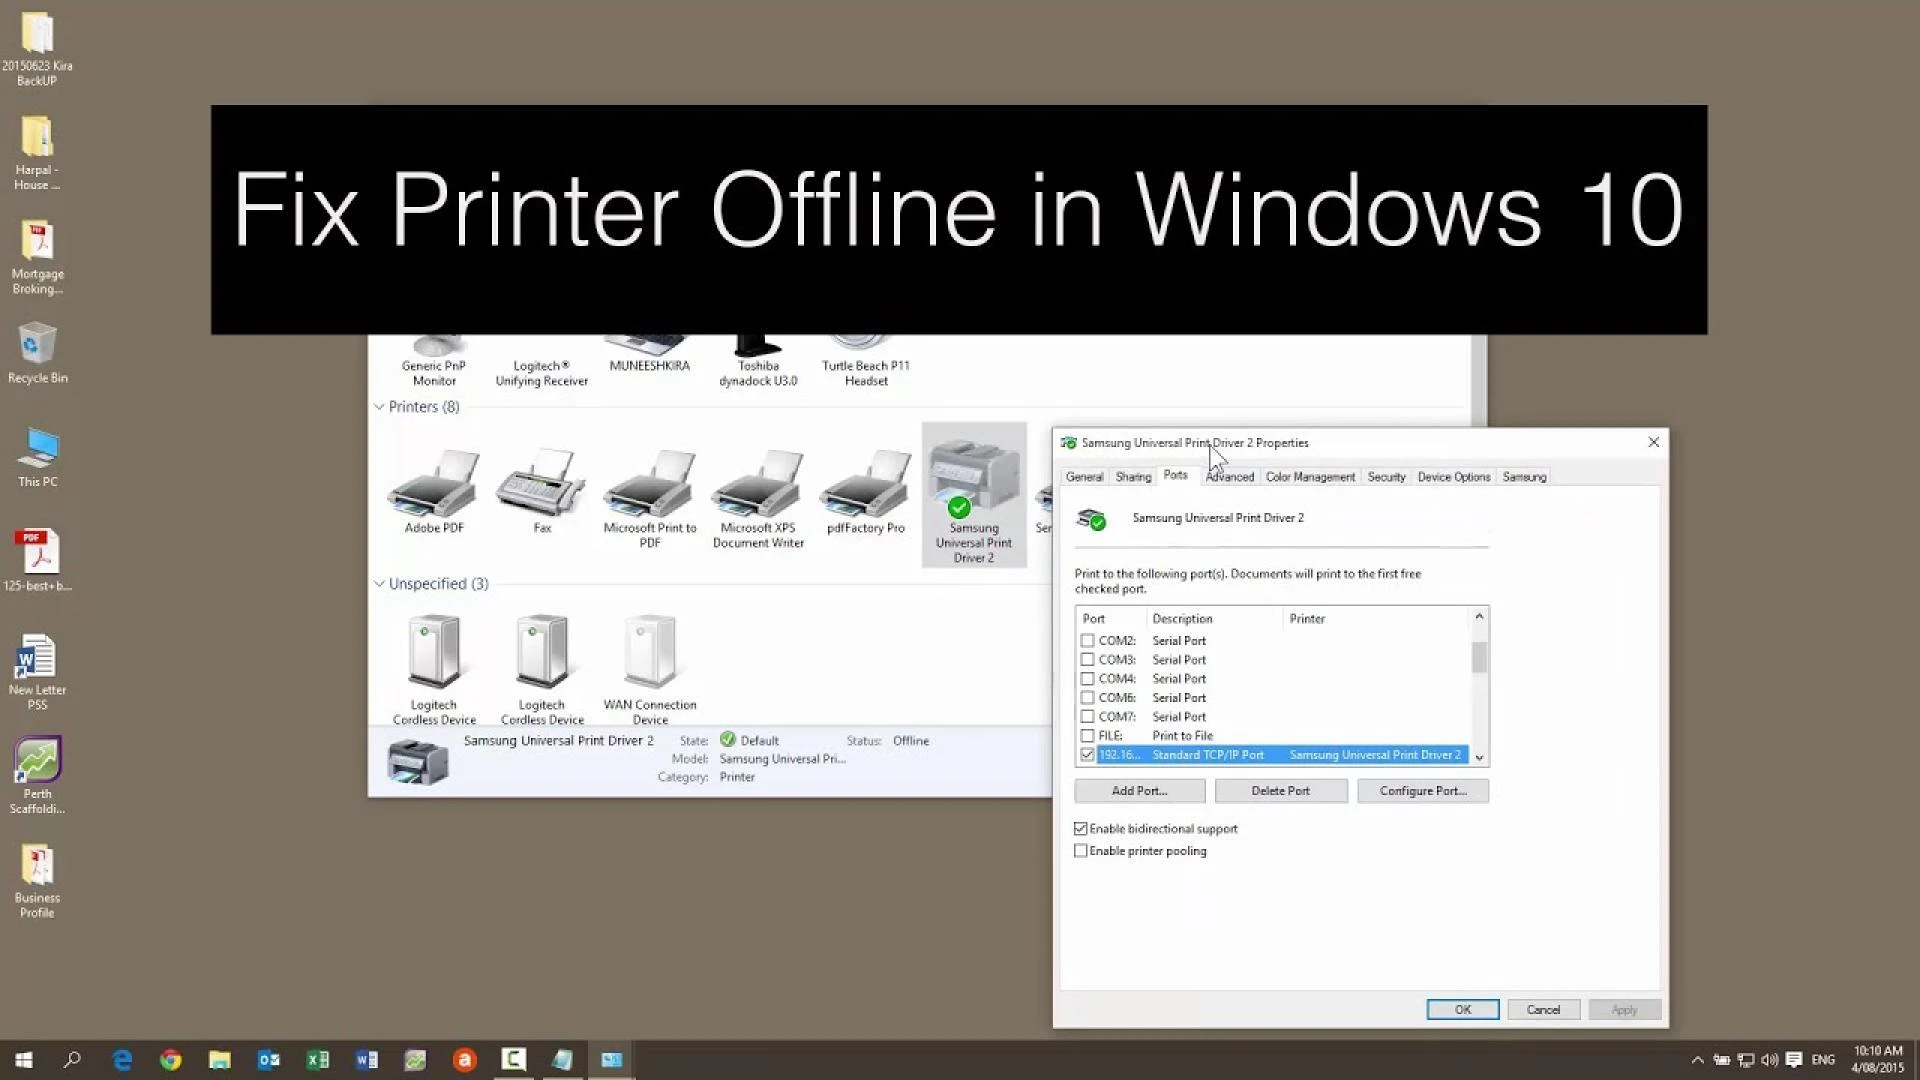This screenshot has height=1080, width=1920.
Task: Disable Enable bidirectional support
Action: click(x=1081, y=828)
